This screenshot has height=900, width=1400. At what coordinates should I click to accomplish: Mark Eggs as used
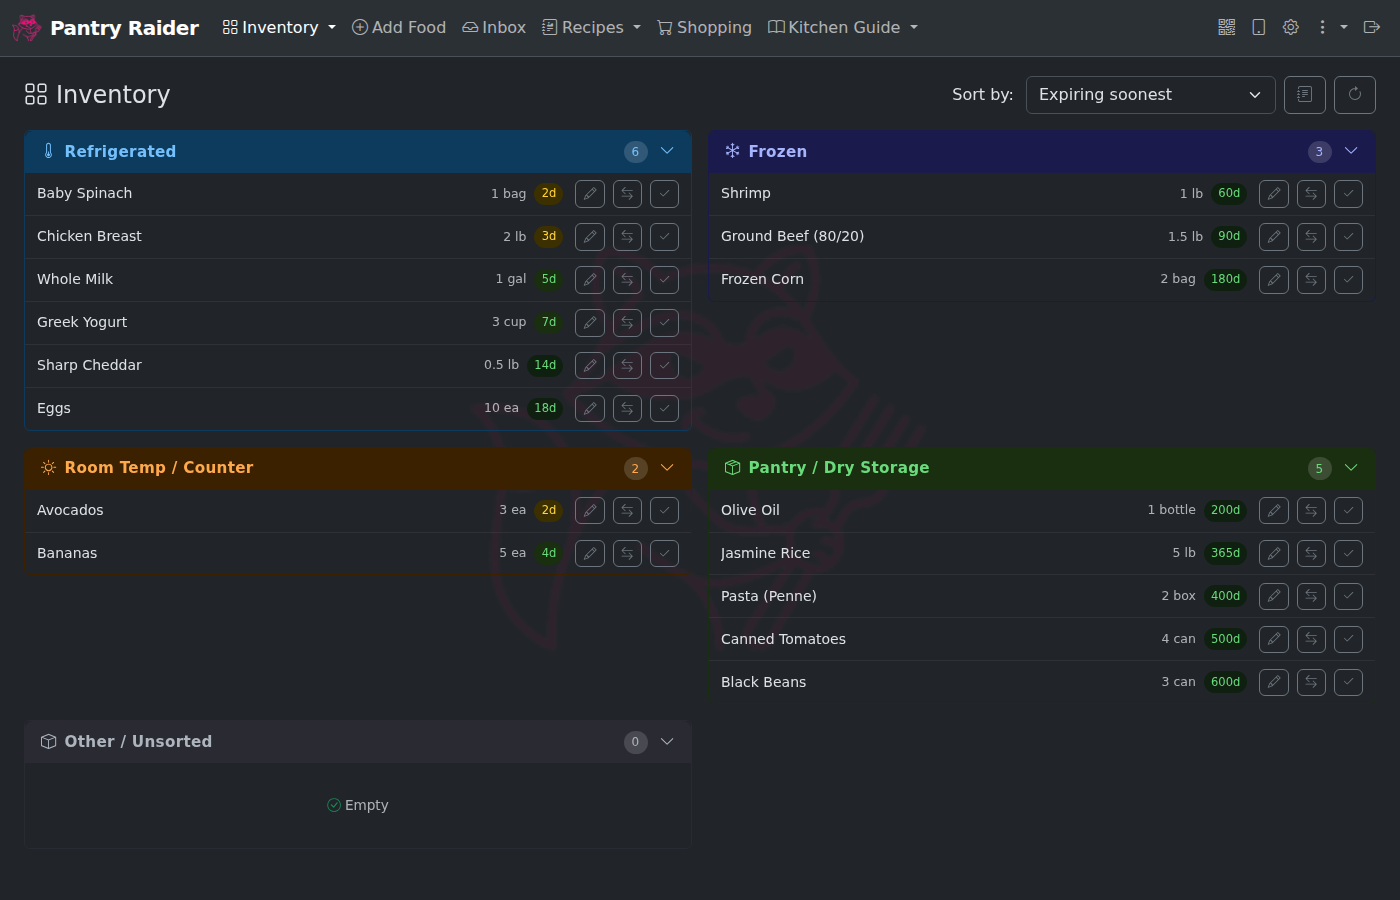point(664,409)
